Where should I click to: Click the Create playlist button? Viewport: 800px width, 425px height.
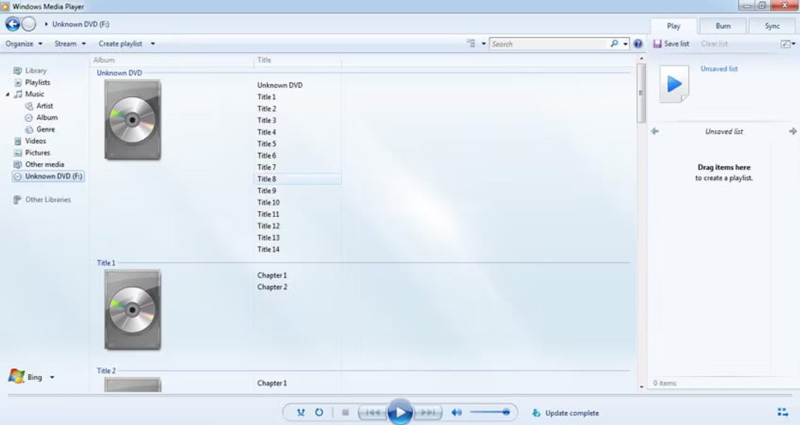[x=120, y=44]
